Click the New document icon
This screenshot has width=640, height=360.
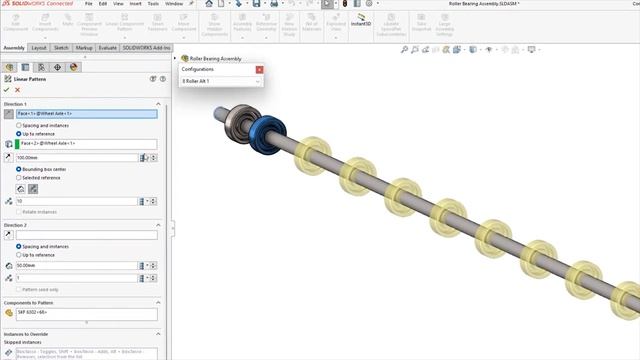[x=221, y=4]
